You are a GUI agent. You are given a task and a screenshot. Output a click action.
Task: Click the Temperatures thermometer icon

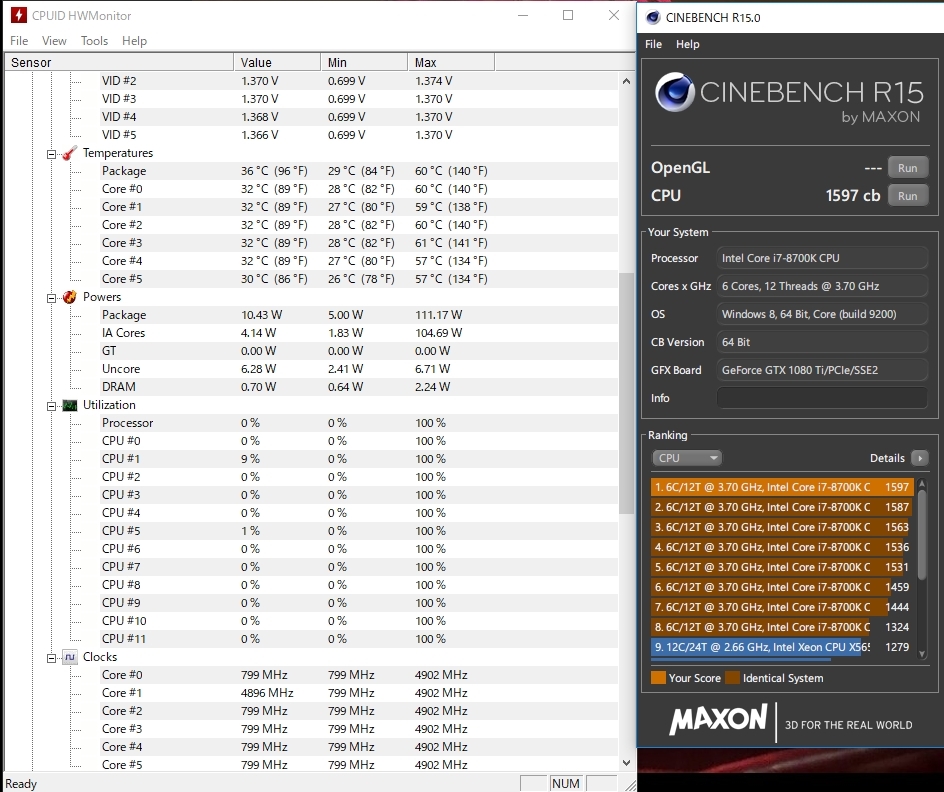pos(70,153)
